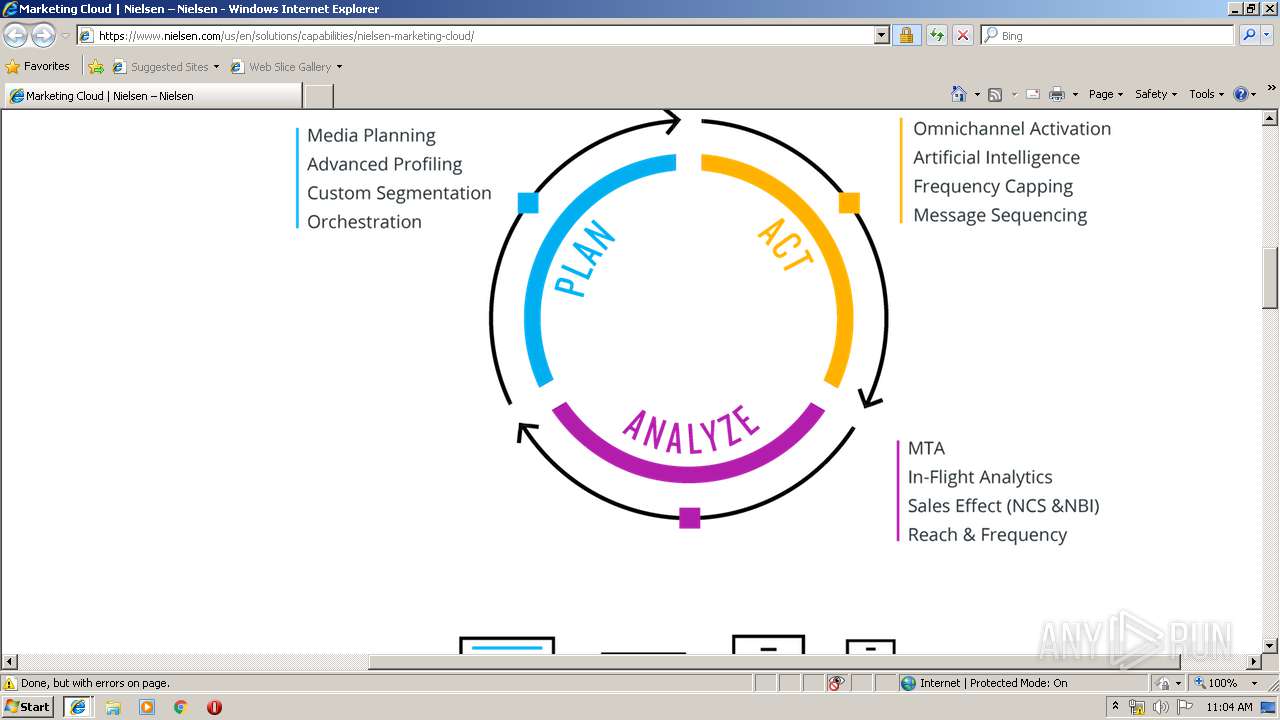Click the Start button
Image resolution: width=1280 pixels, height=720 pixels.
pyautogui.click(x=27, y=707)
